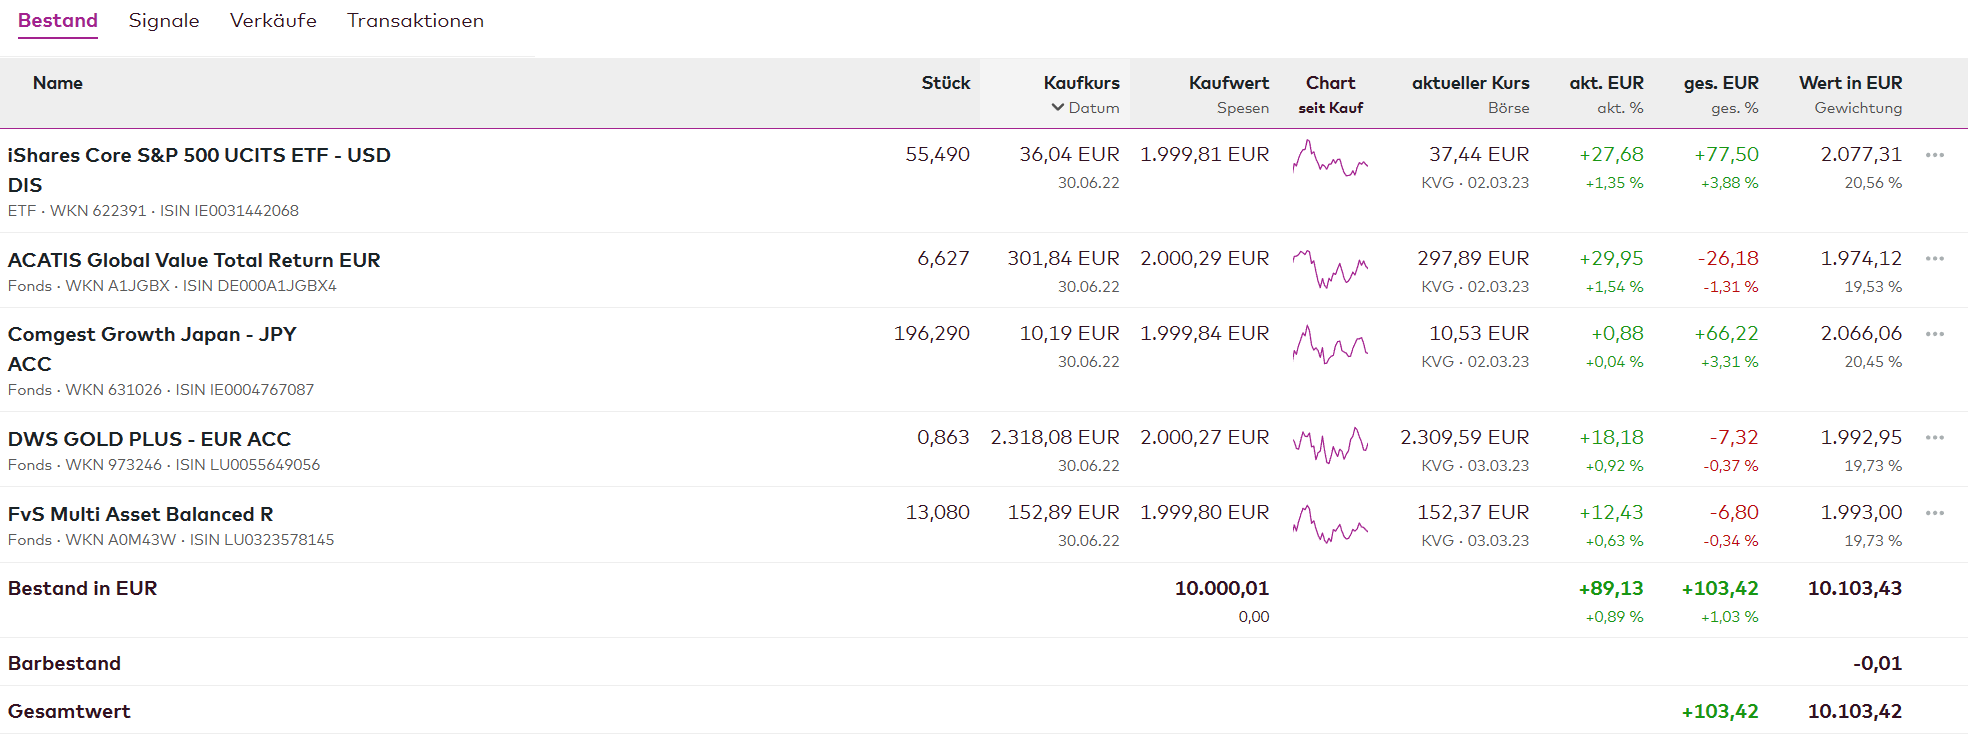Screen dimensions: 1975x738
Task: Click the Stück column header
Action: coord(945,83)
